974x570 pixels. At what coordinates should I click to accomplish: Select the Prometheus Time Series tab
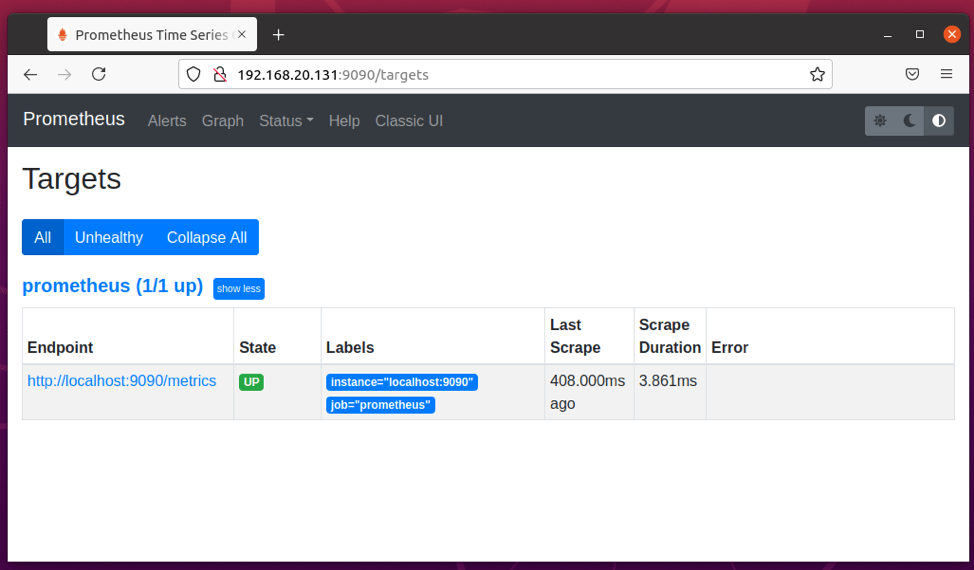click(152, 35)
